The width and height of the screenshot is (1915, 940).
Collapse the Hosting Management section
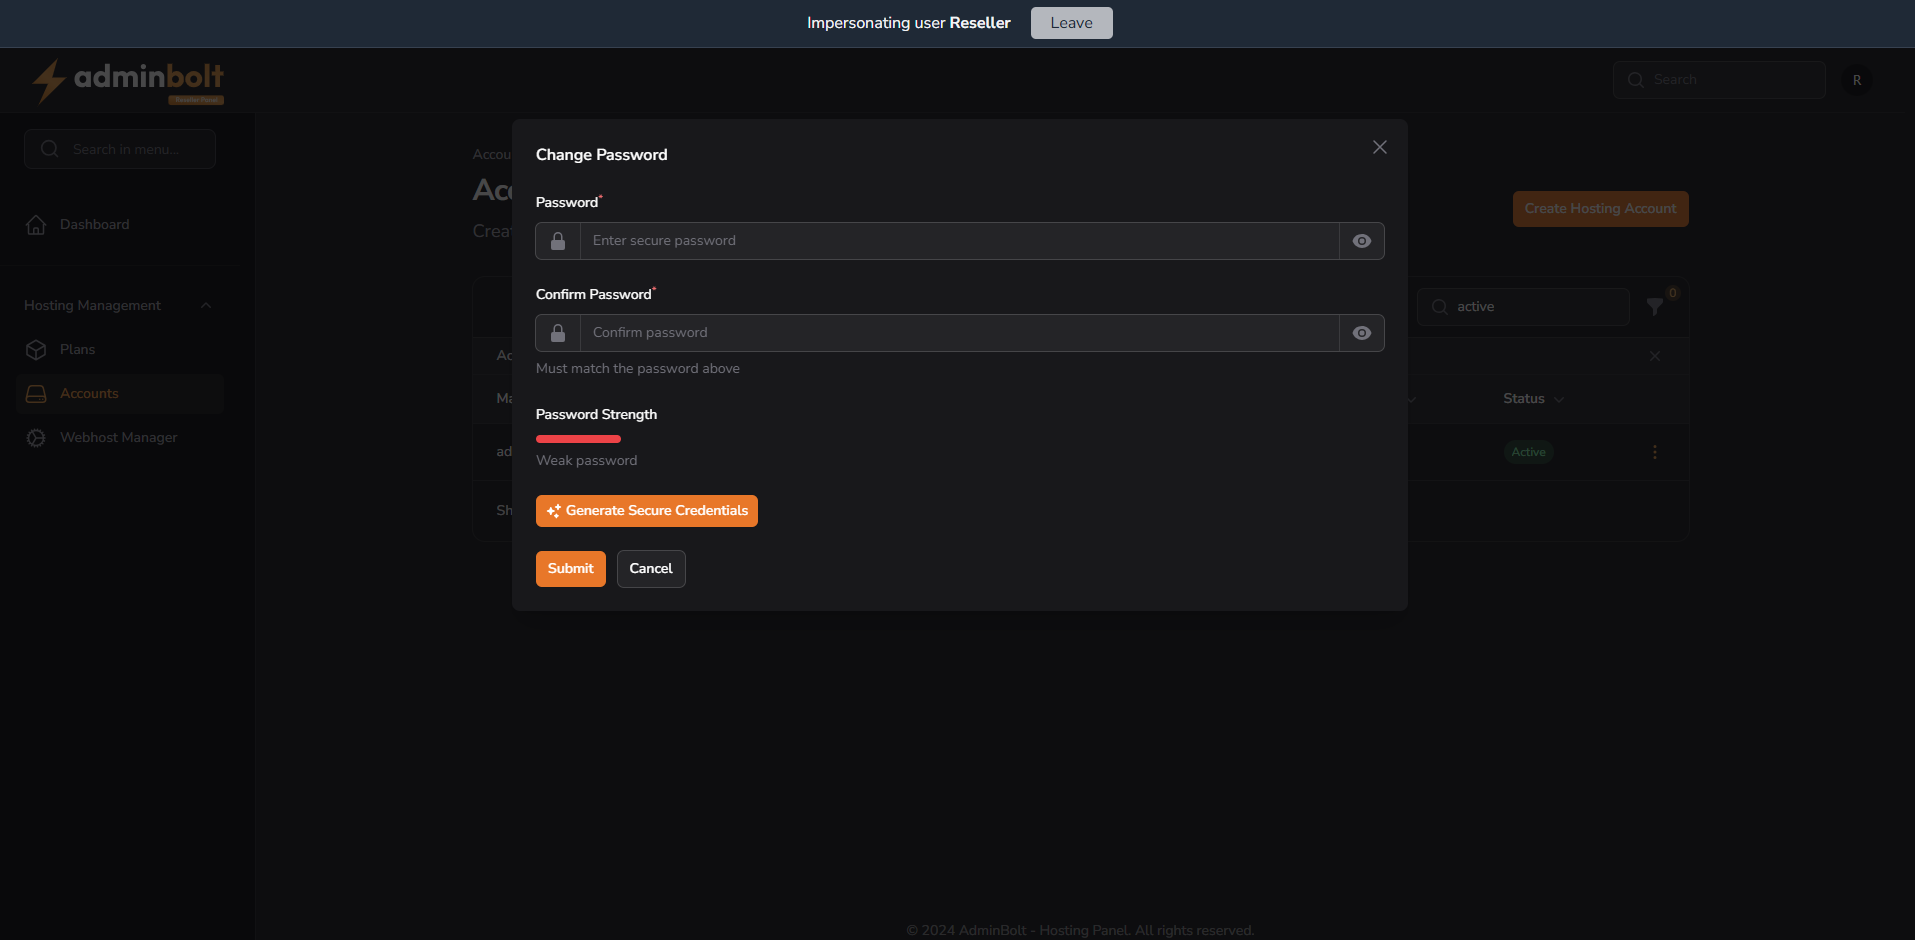point(207,305)
